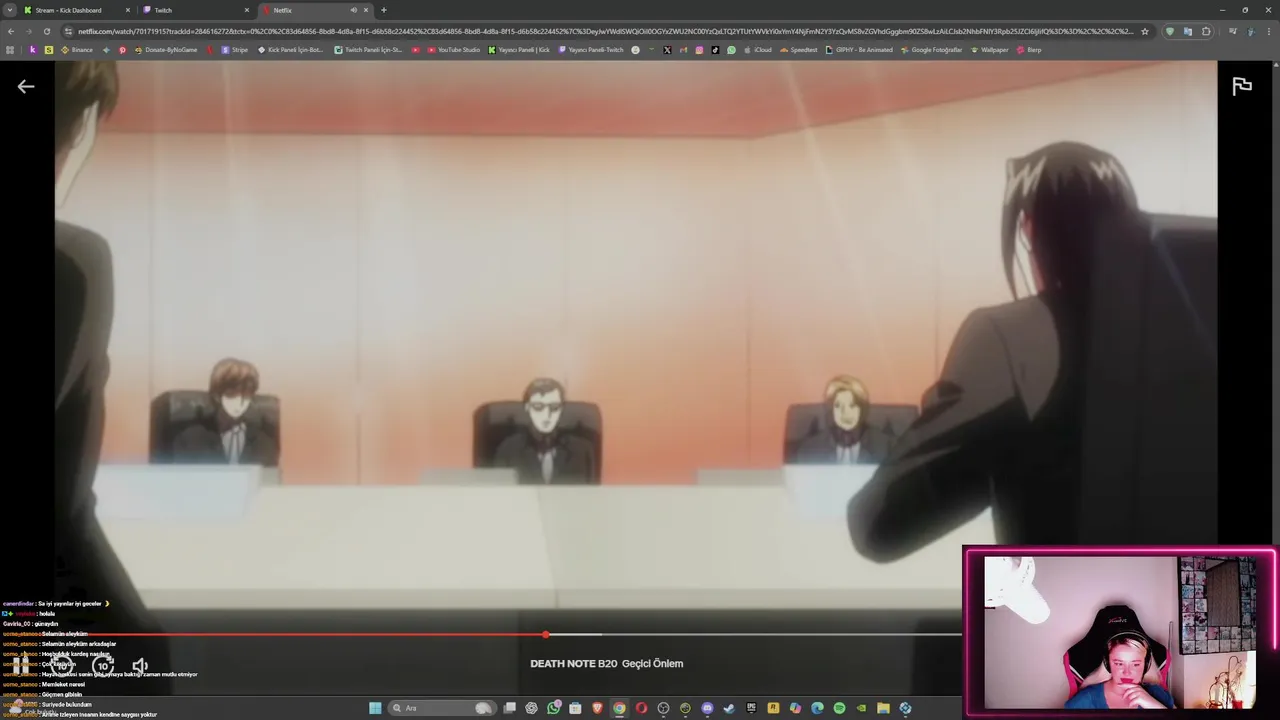Launch Opera from the taskbar
This screenshot has width=1280, height=720.
pos(641,708)
